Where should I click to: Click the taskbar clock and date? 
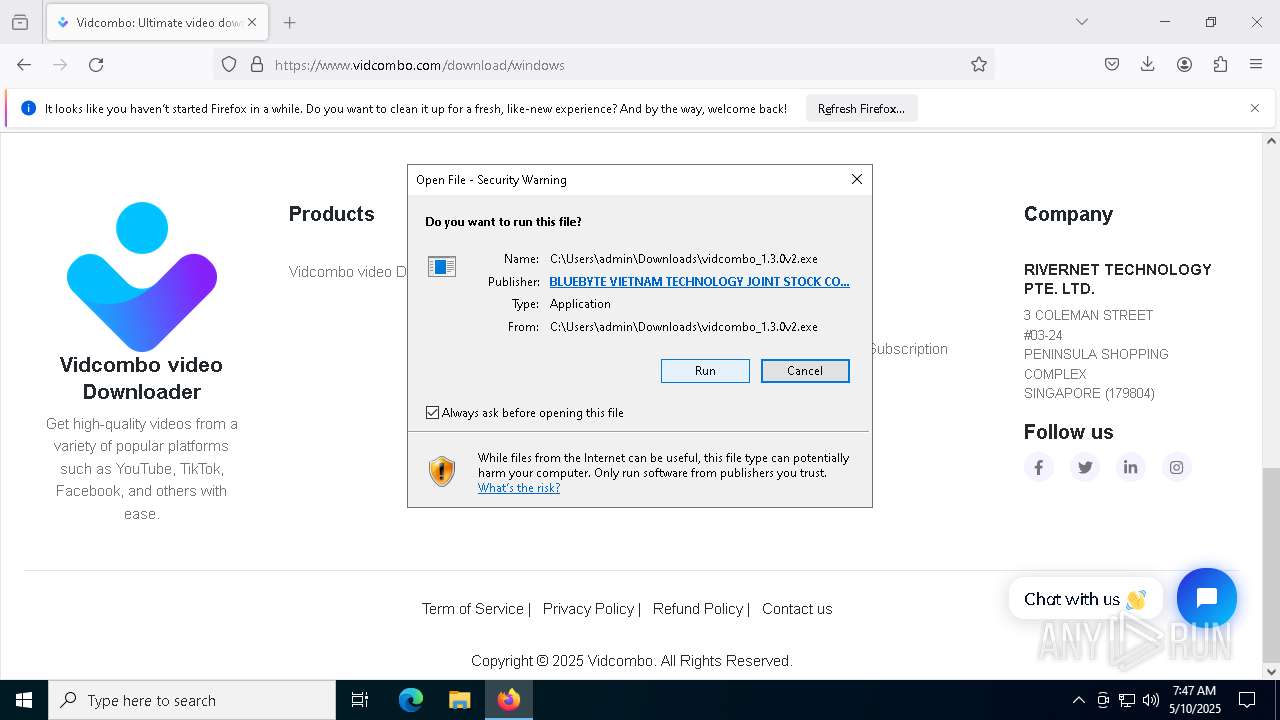click(1195, 700)
